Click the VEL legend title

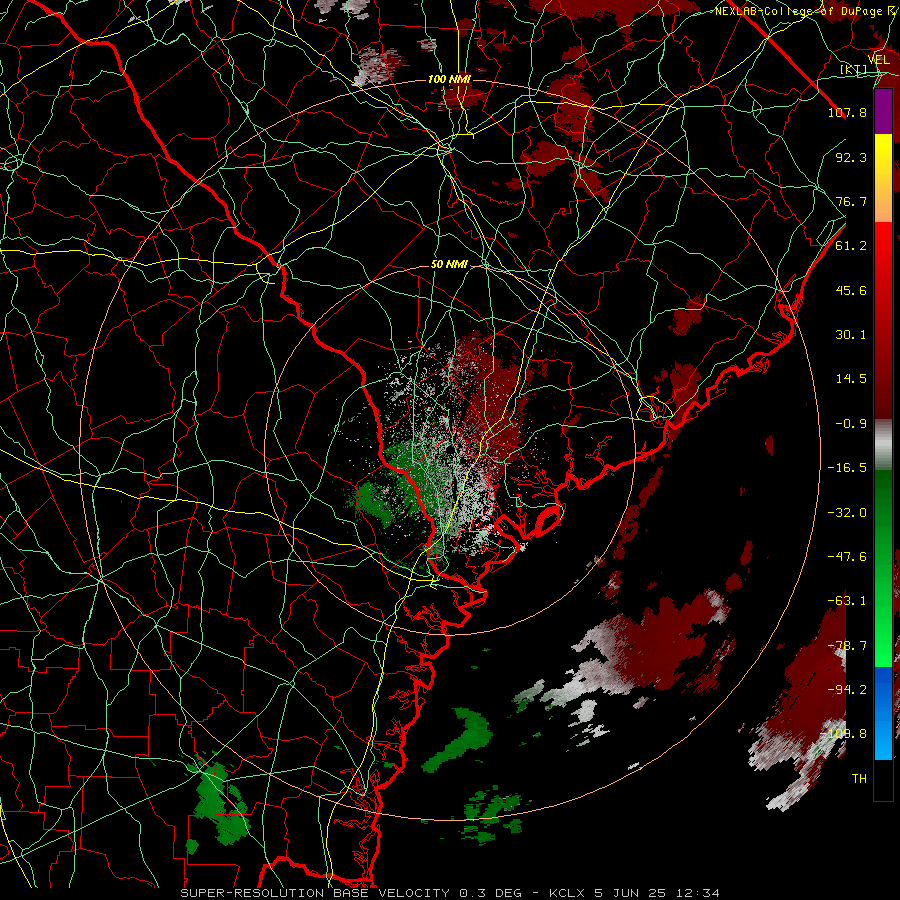879,59
